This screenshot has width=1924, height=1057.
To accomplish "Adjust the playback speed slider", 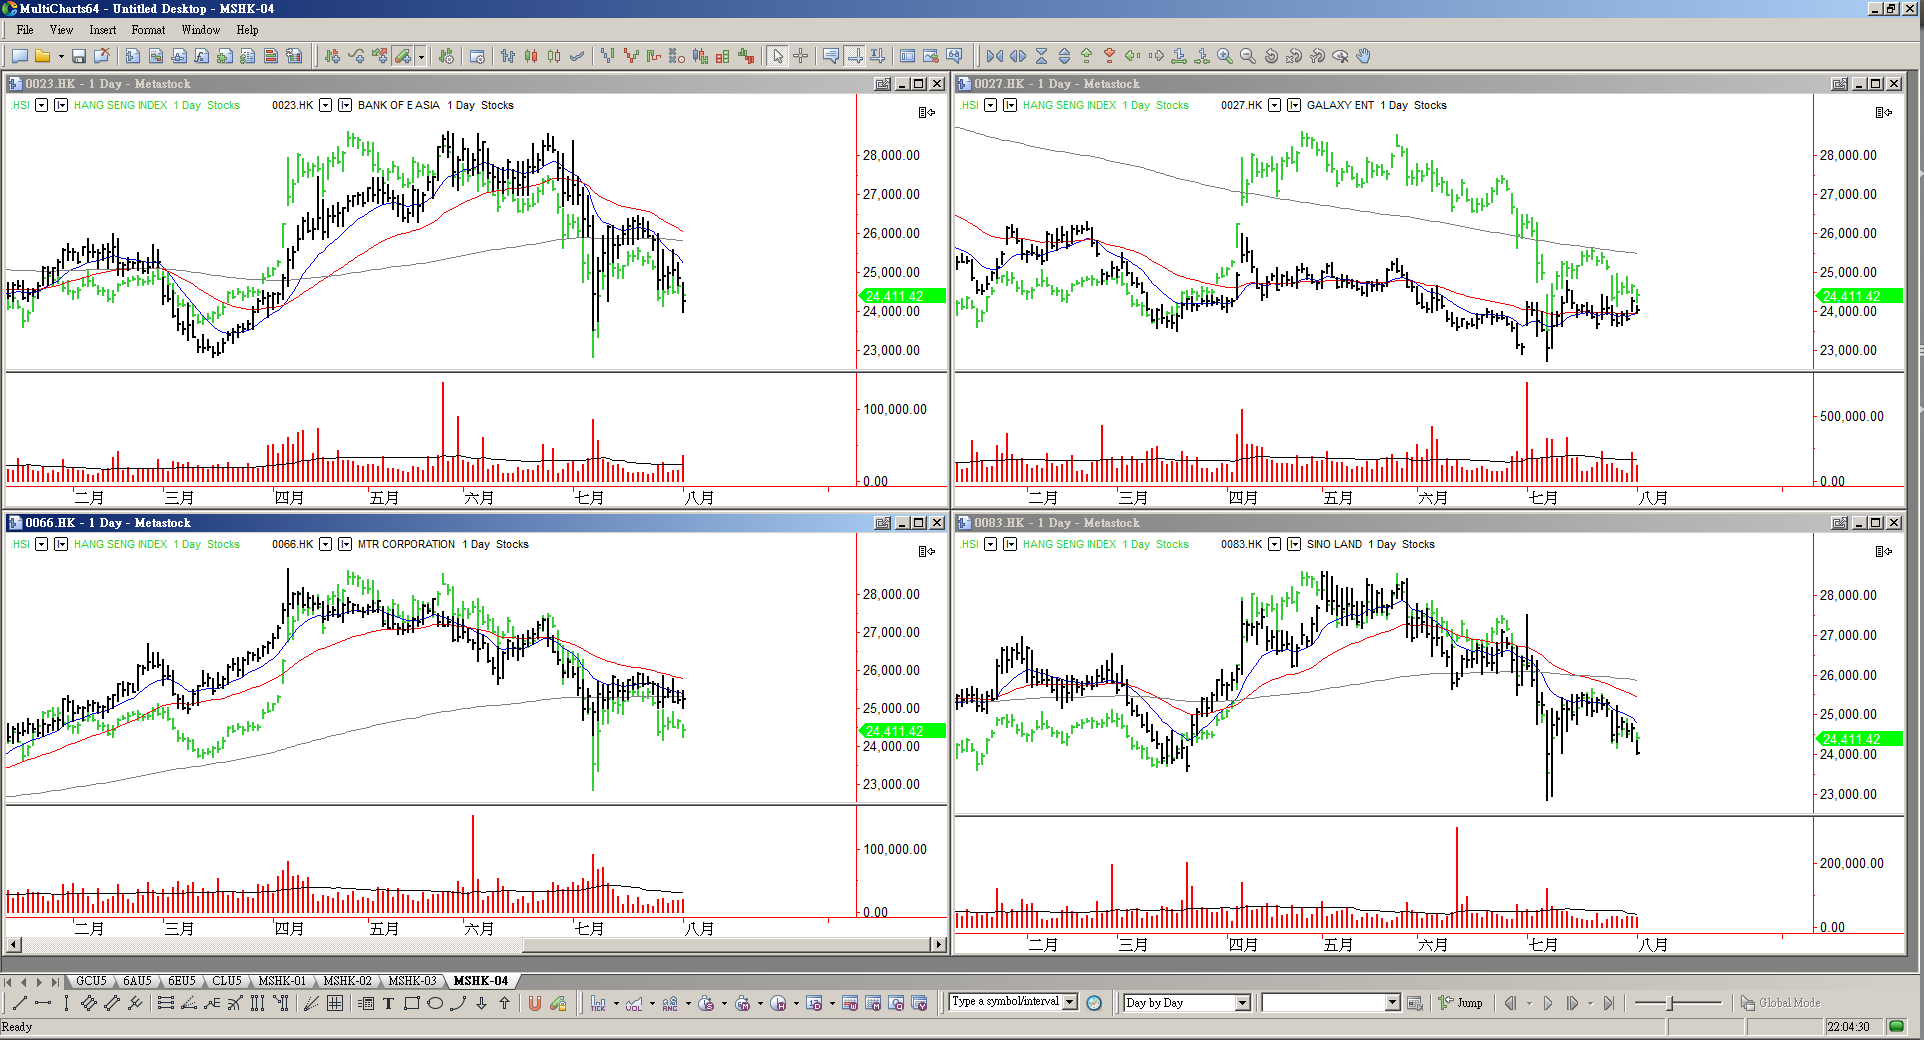I will [1669, 1003].
